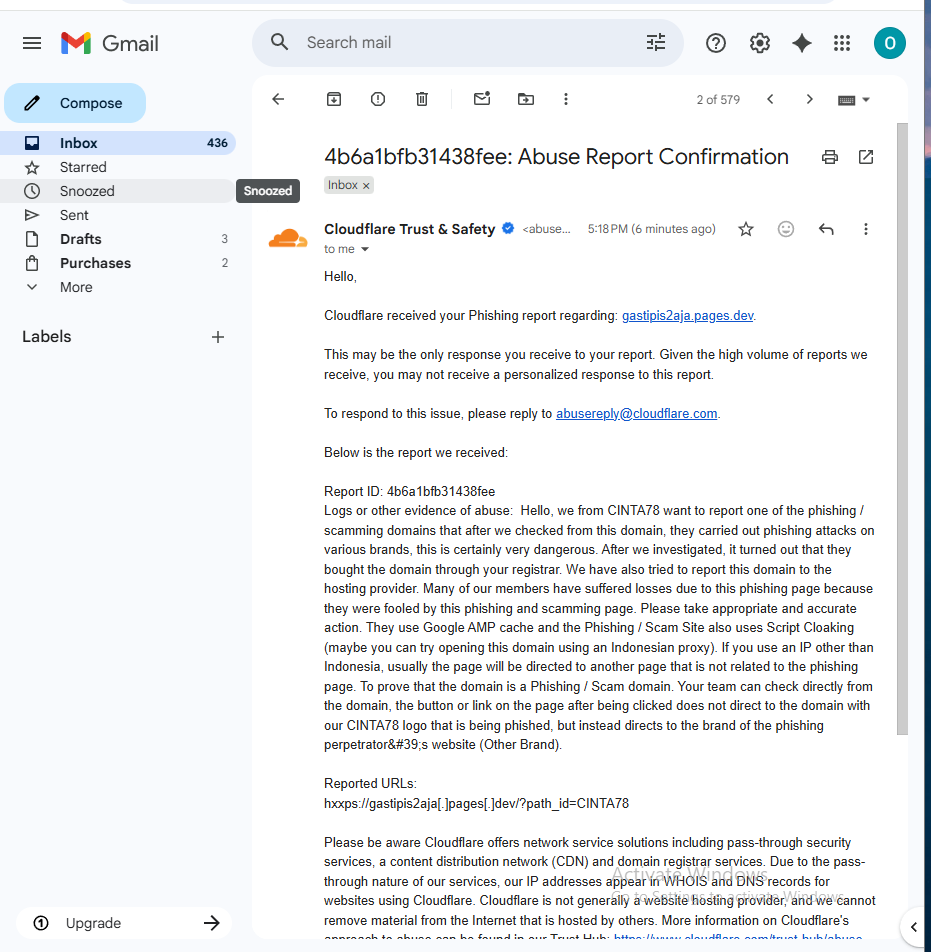Click the Compose button
This screenshot has height=952, width=931.
[x=75, y=103]
